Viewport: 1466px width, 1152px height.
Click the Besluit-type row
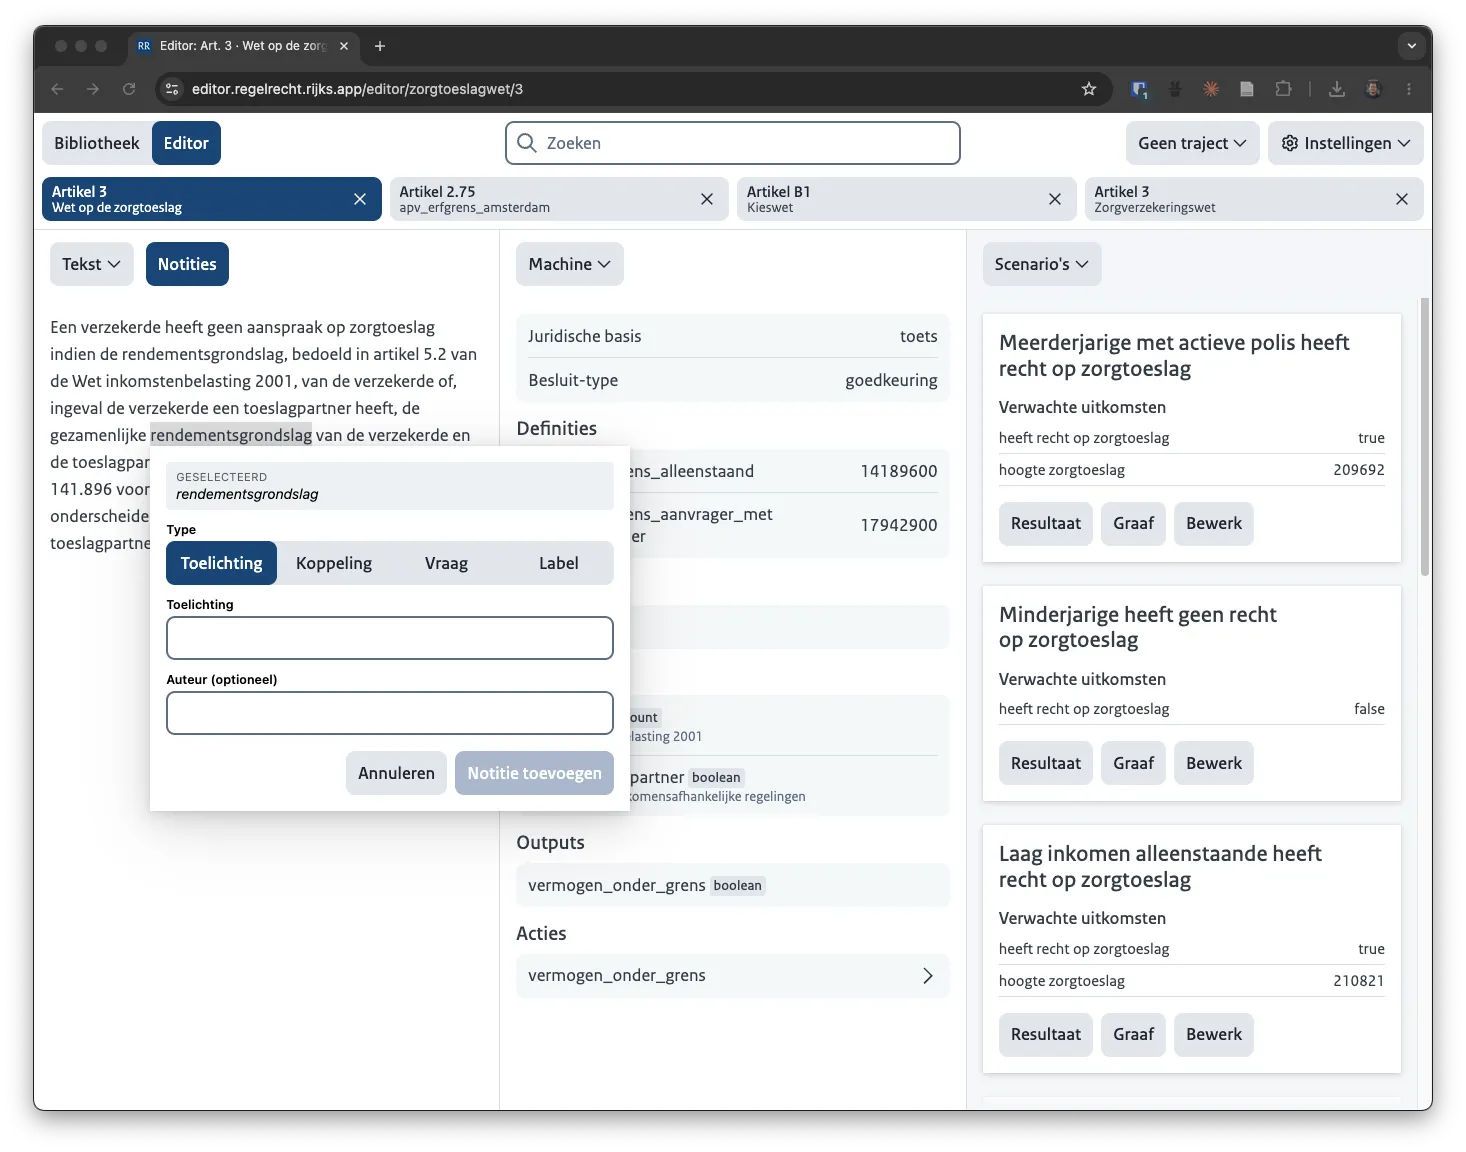[732, 380]
